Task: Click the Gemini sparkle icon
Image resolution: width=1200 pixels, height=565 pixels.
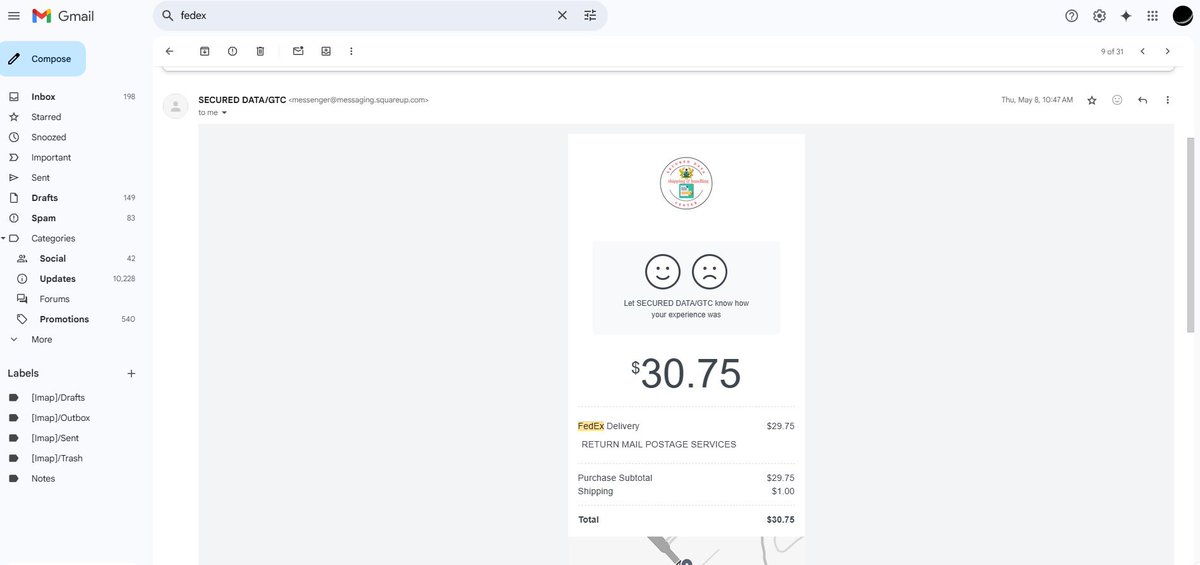Action: (x=1126, y=16)
